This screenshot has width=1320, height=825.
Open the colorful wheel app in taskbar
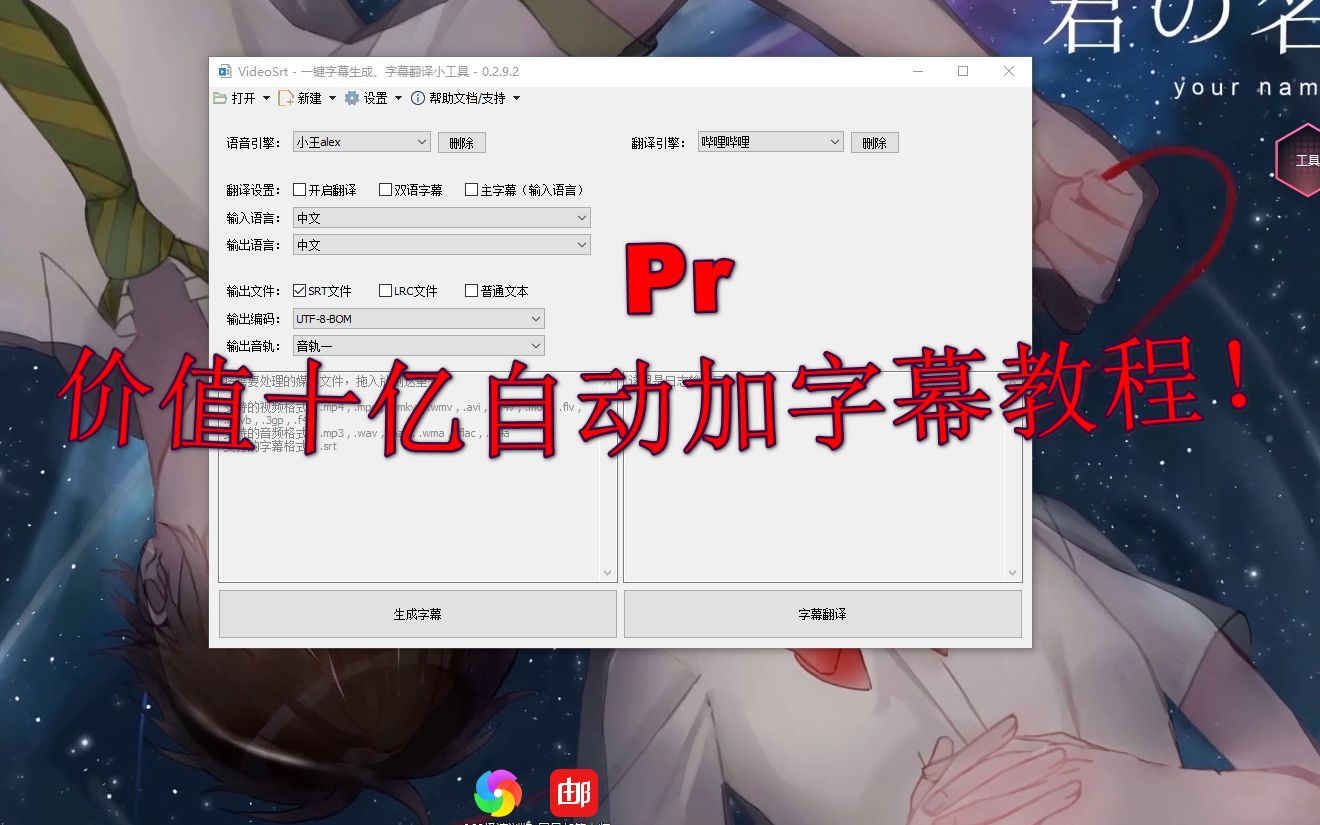498,792
